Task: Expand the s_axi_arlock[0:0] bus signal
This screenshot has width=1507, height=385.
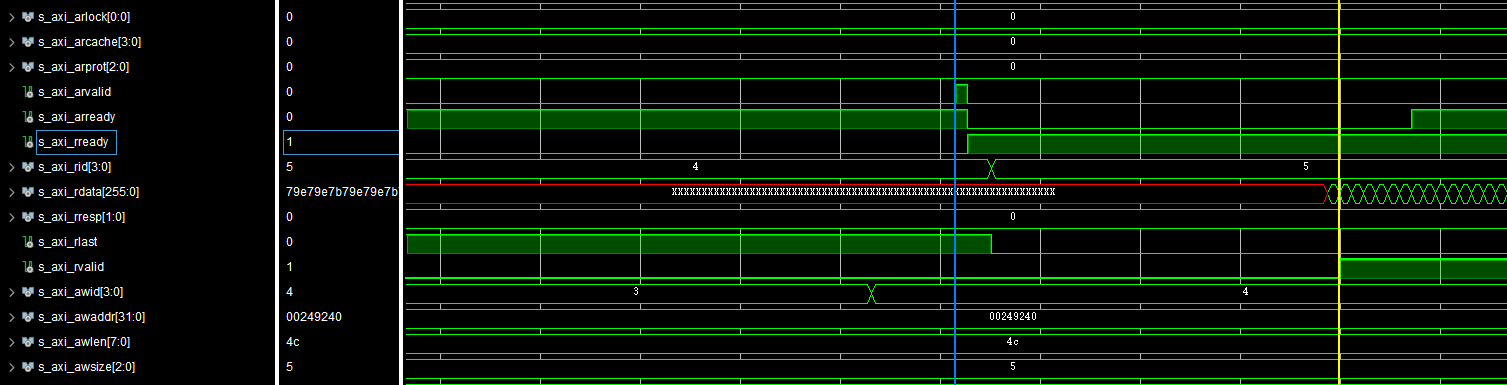Action: [x=11, y=17]
